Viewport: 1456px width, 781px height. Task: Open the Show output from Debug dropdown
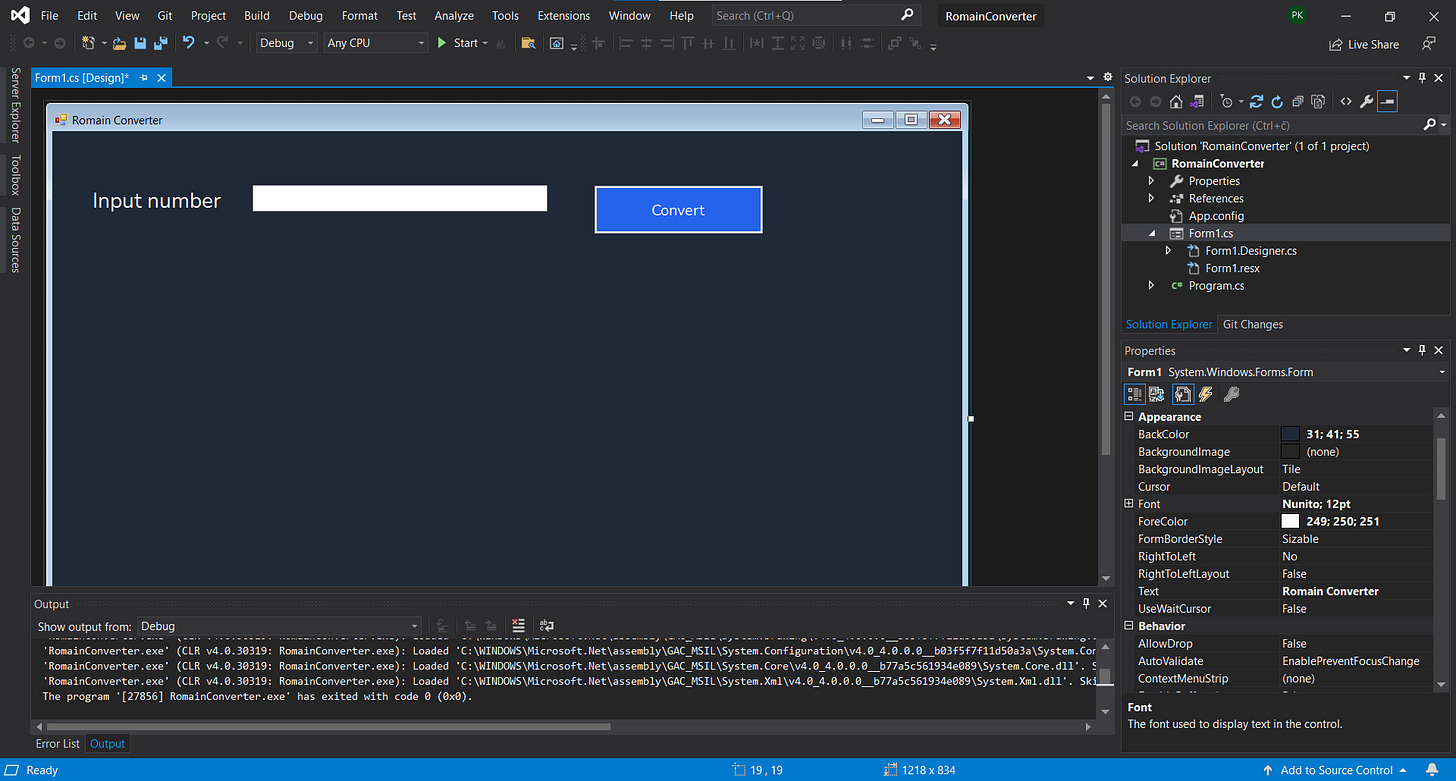[x=278, y=626]
